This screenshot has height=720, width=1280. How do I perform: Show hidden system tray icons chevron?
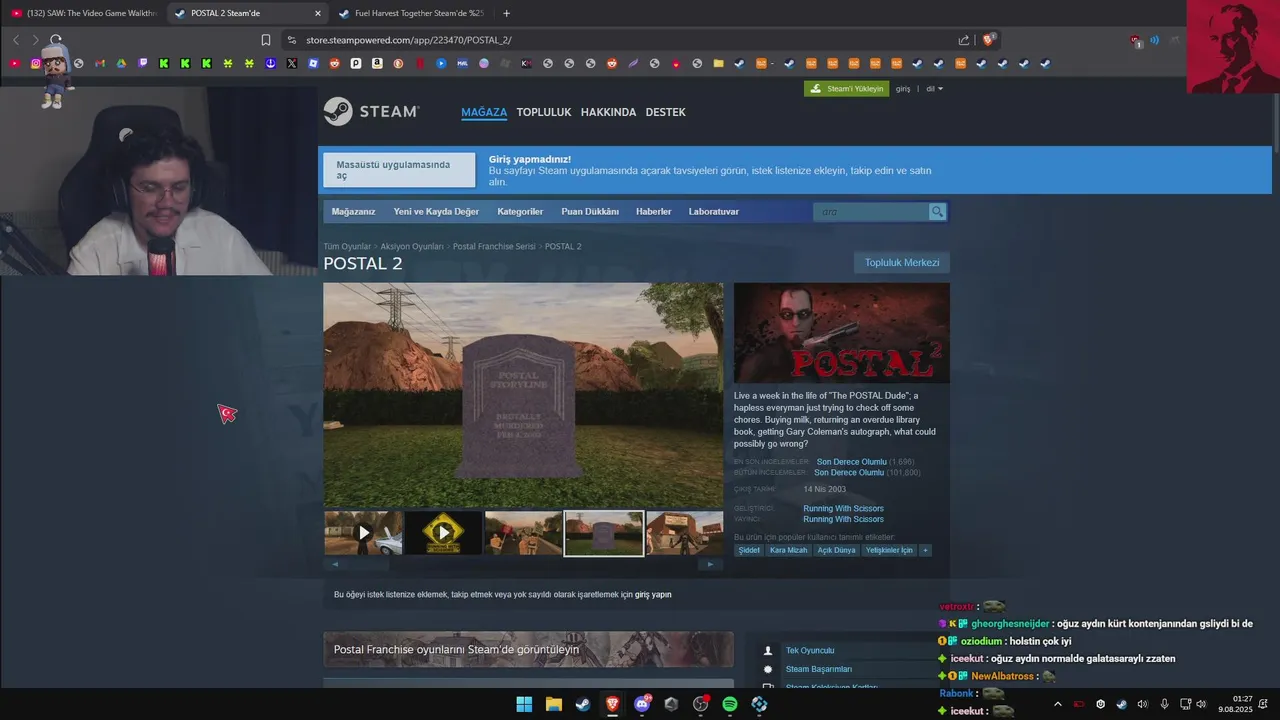coord(1058,704)
